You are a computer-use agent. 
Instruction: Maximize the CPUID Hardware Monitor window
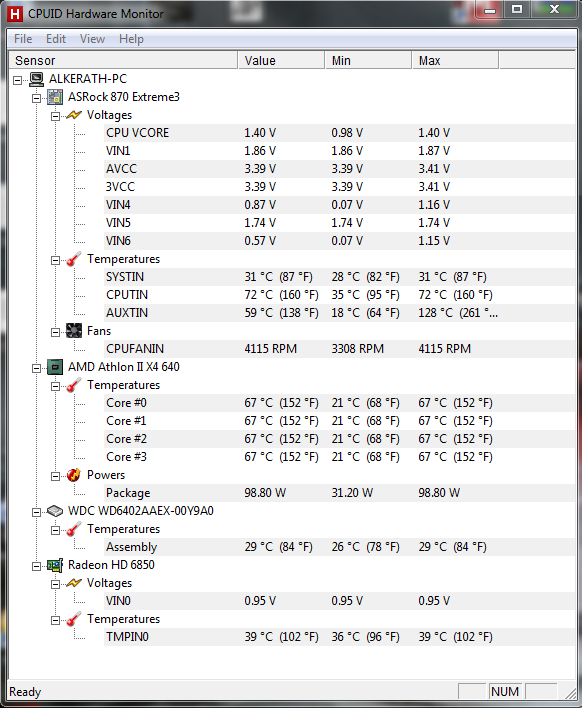[x=517, y=9]
